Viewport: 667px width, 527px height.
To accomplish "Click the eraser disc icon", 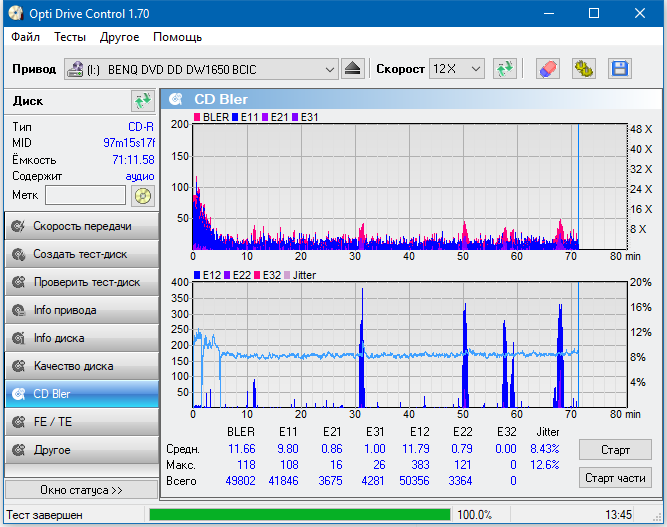I will (547, 69).
